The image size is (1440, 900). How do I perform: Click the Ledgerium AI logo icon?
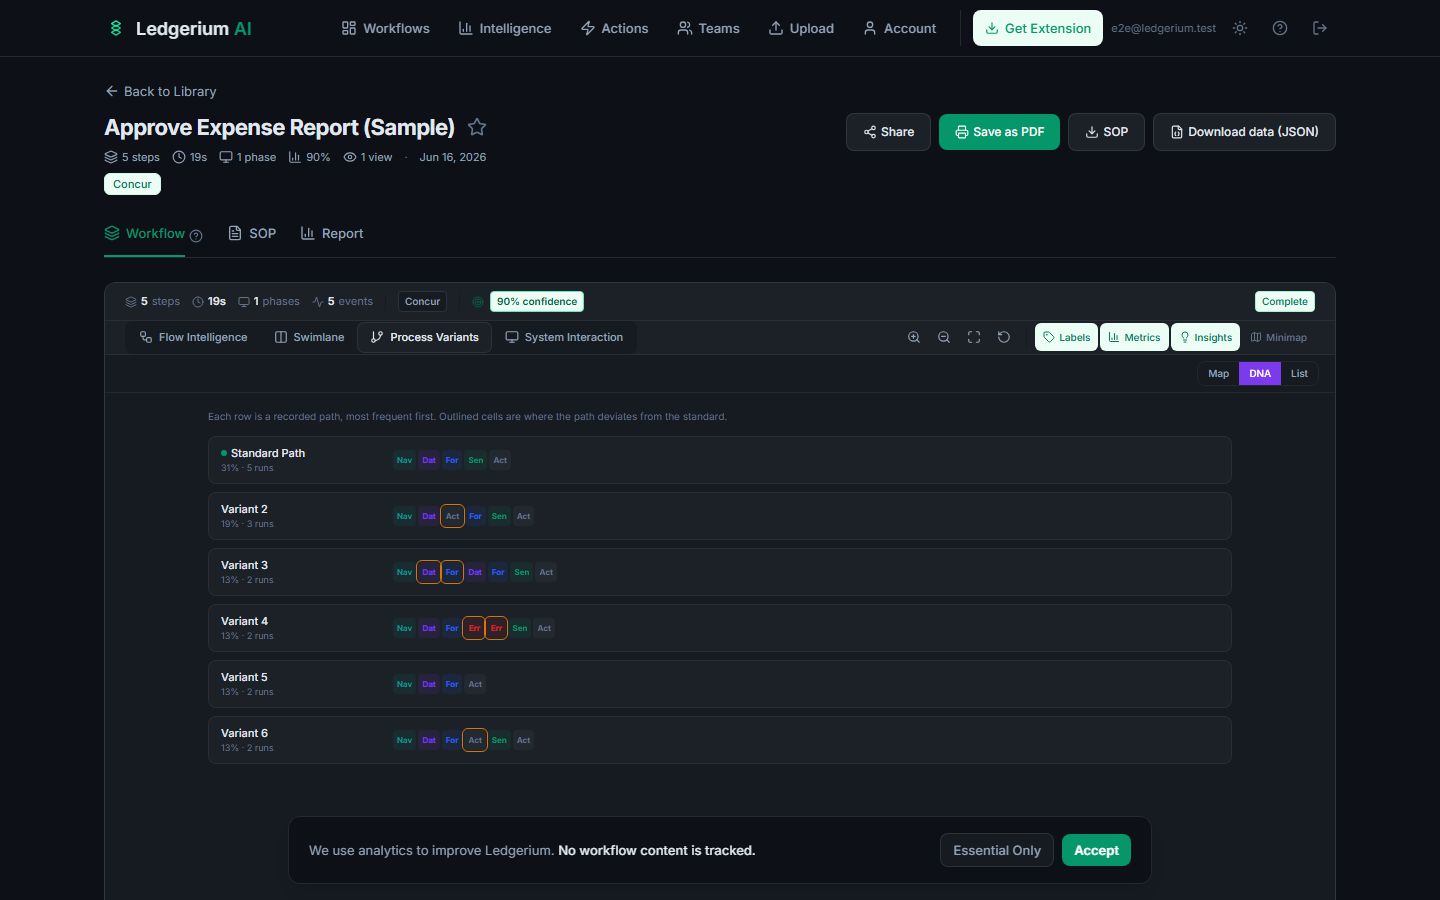tap(116, 28)
